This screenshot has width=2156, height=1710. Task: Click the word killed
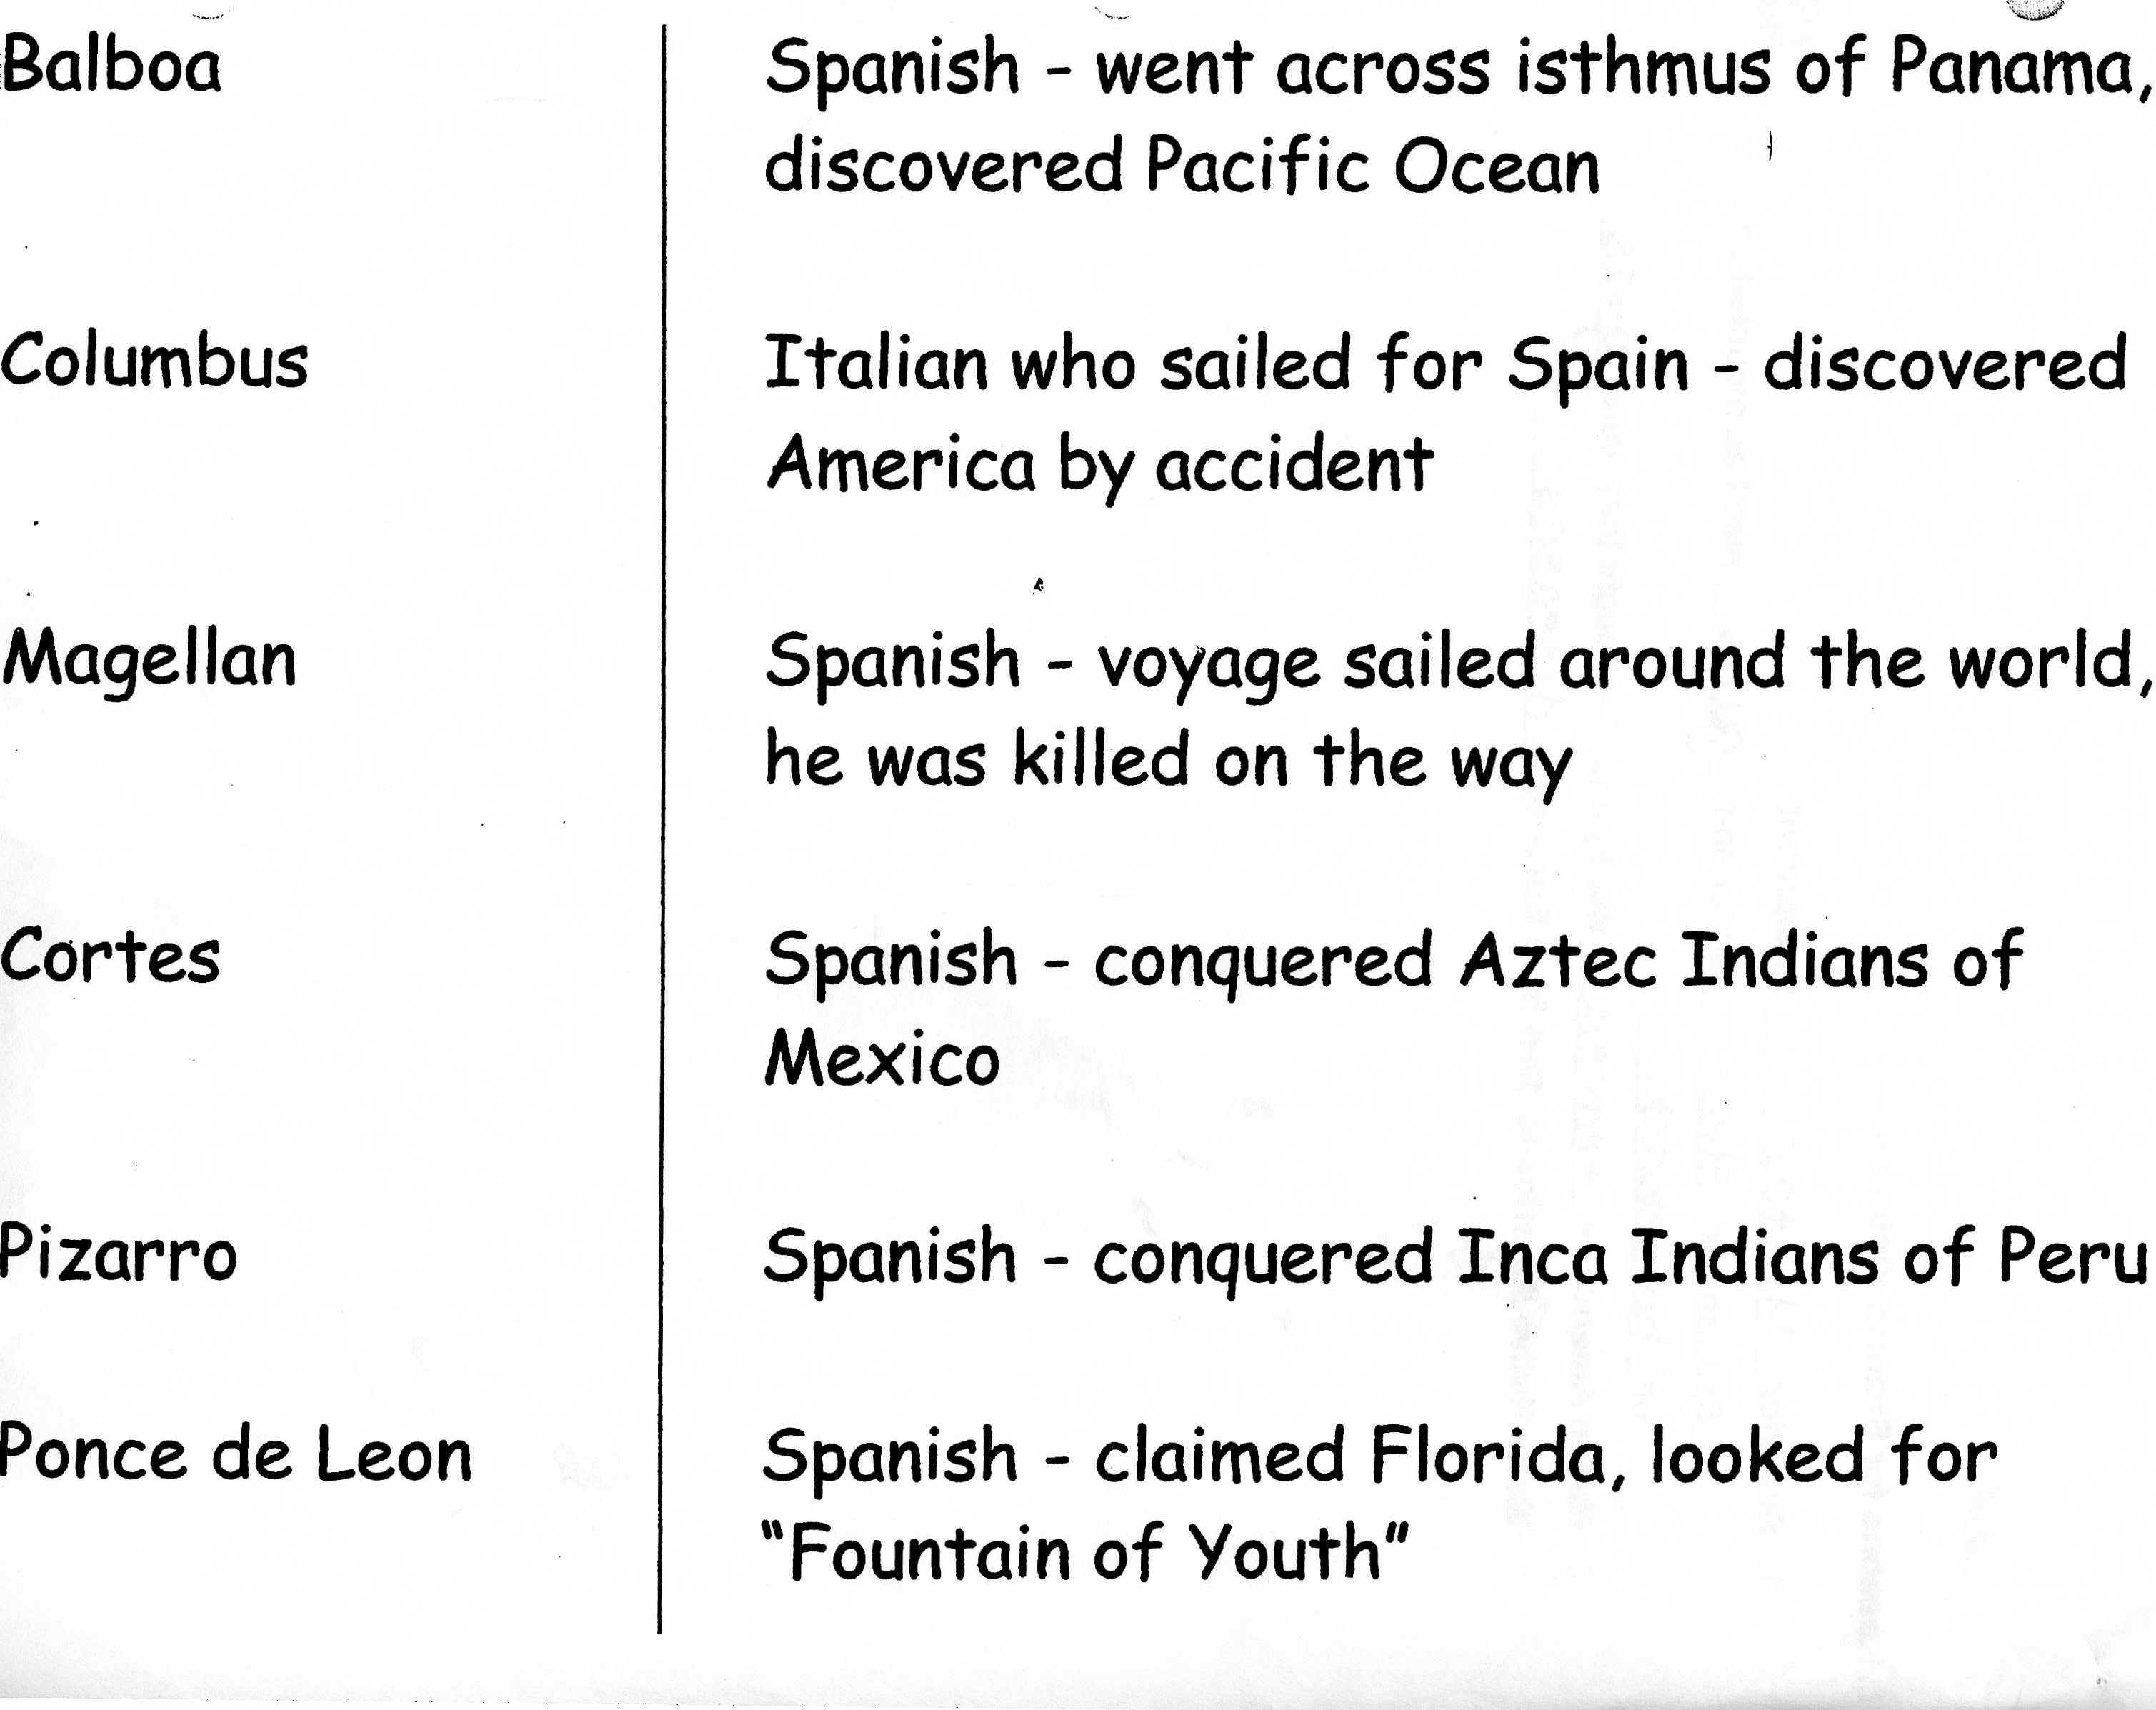pos(1101,759)
